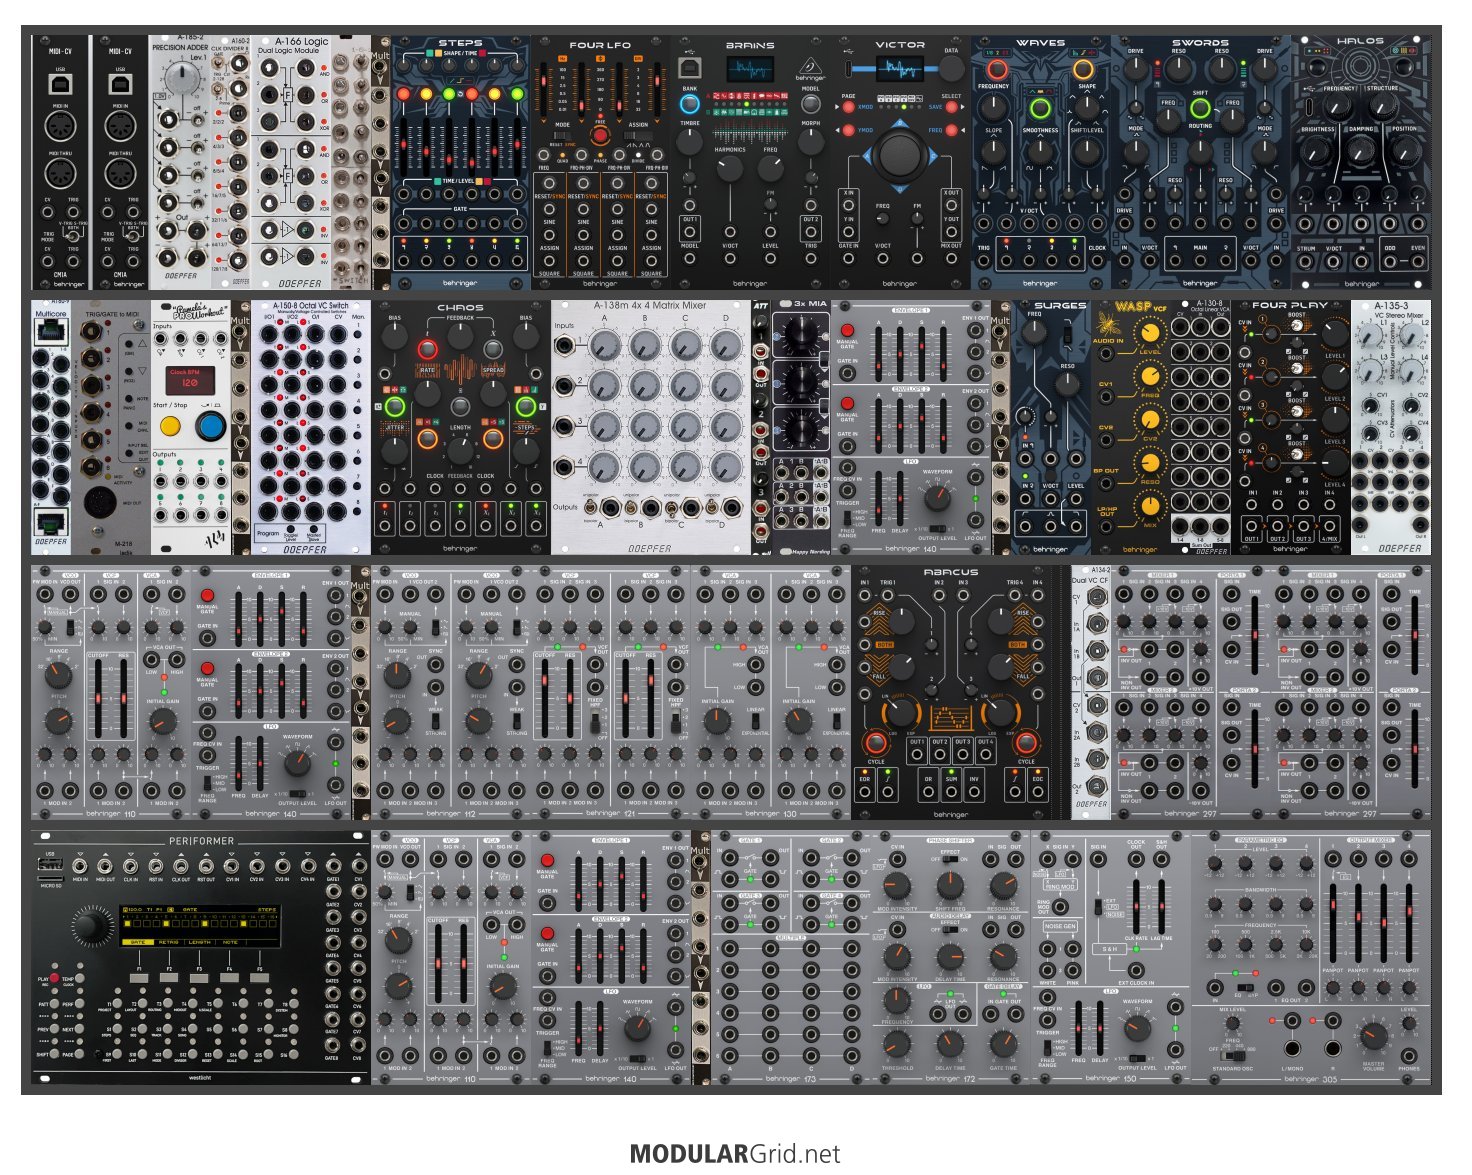Push the red ring button on Waves
The image size is (1472, 1175).
coord(996,70)
